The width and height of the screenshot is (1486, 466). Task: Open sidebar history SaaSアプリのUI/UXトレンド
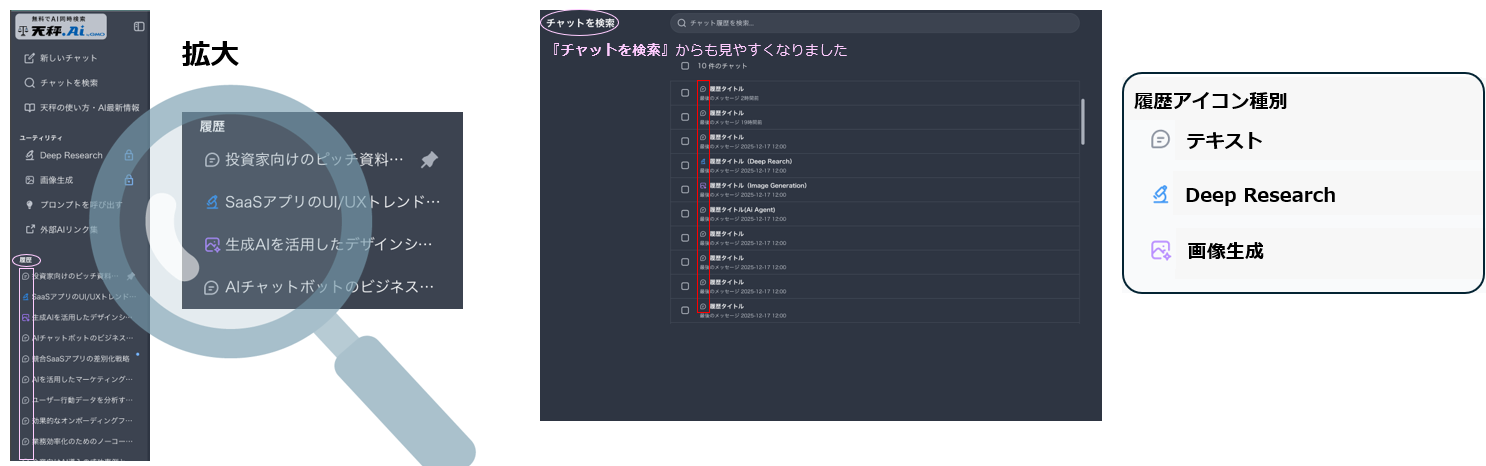(79, 296)
